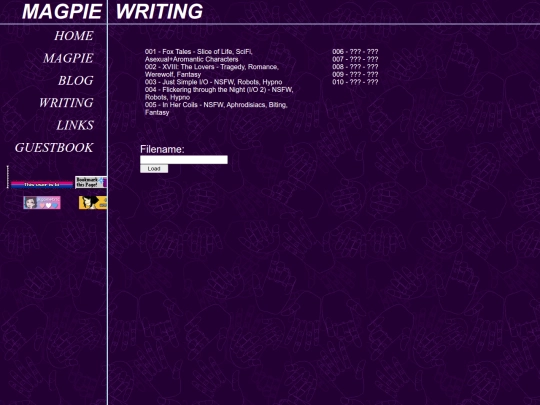
Task: Click the Load button
Action: tap(154, 169)
